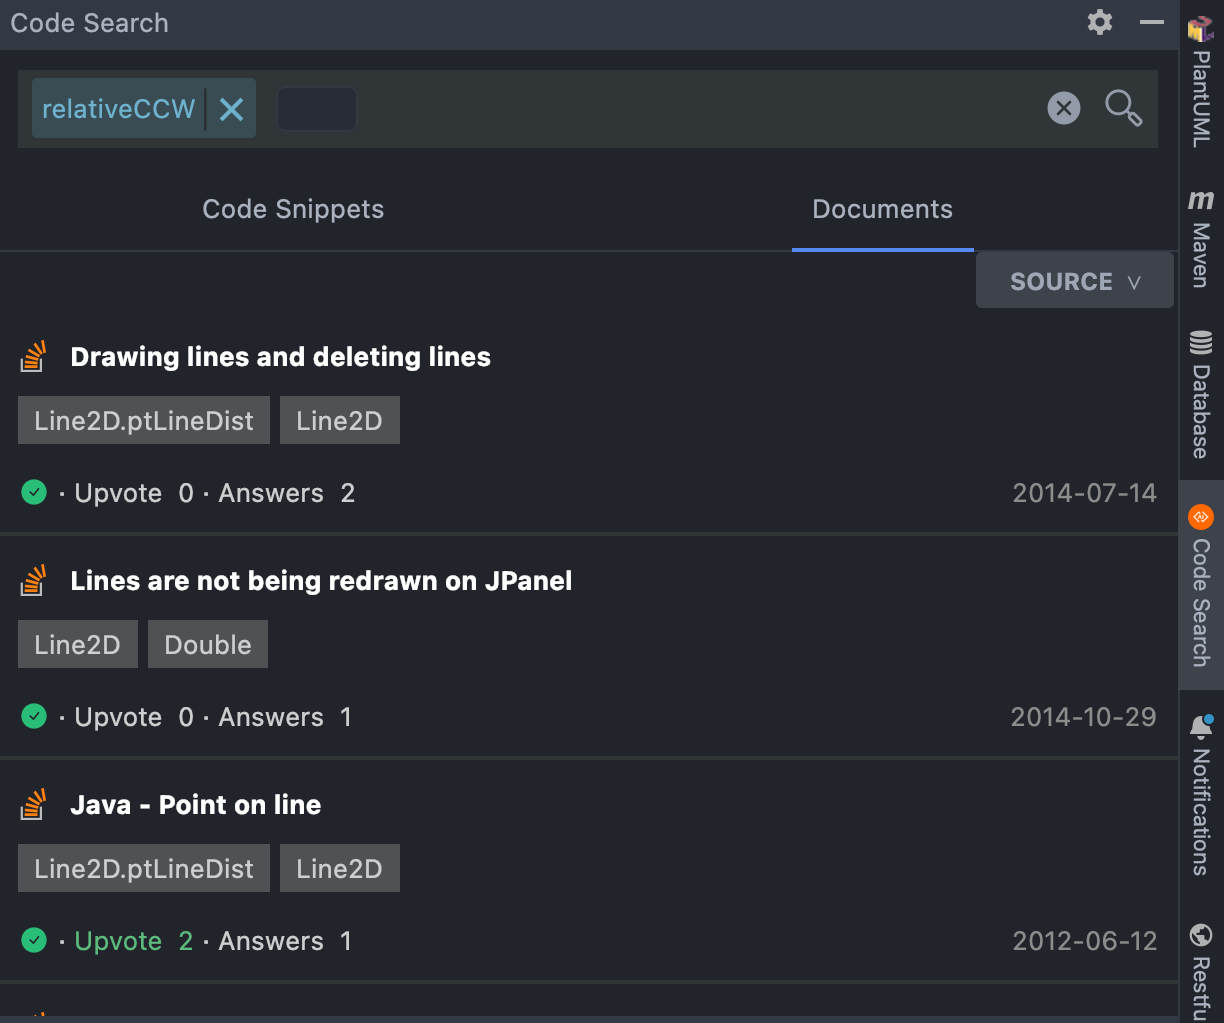Clear the search field with the circled X
1224x1023 pixels.
coord(1064,108)
